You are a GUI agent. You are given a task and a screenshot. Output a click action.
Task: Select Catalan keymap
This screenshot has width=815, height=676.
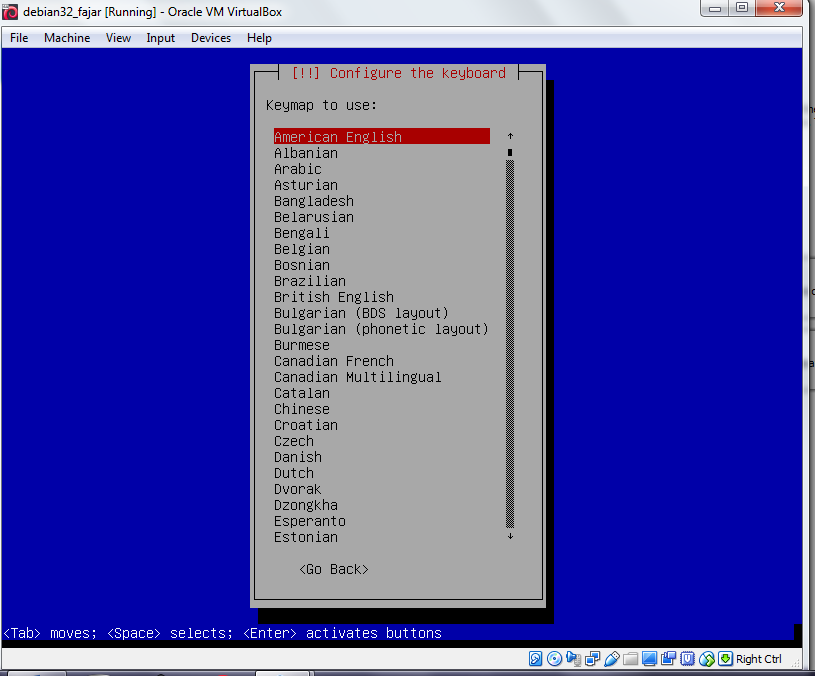click(x=302, y=393)
